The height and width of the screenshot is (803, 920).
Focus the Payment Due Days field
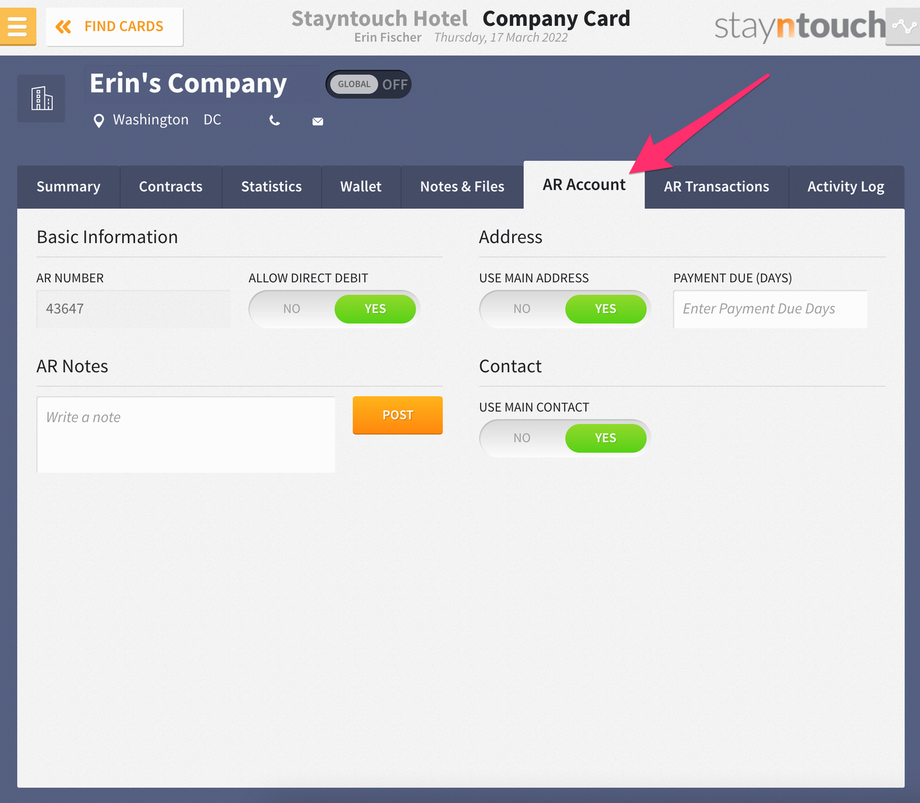pyautogui.click(x=770, y=309)
